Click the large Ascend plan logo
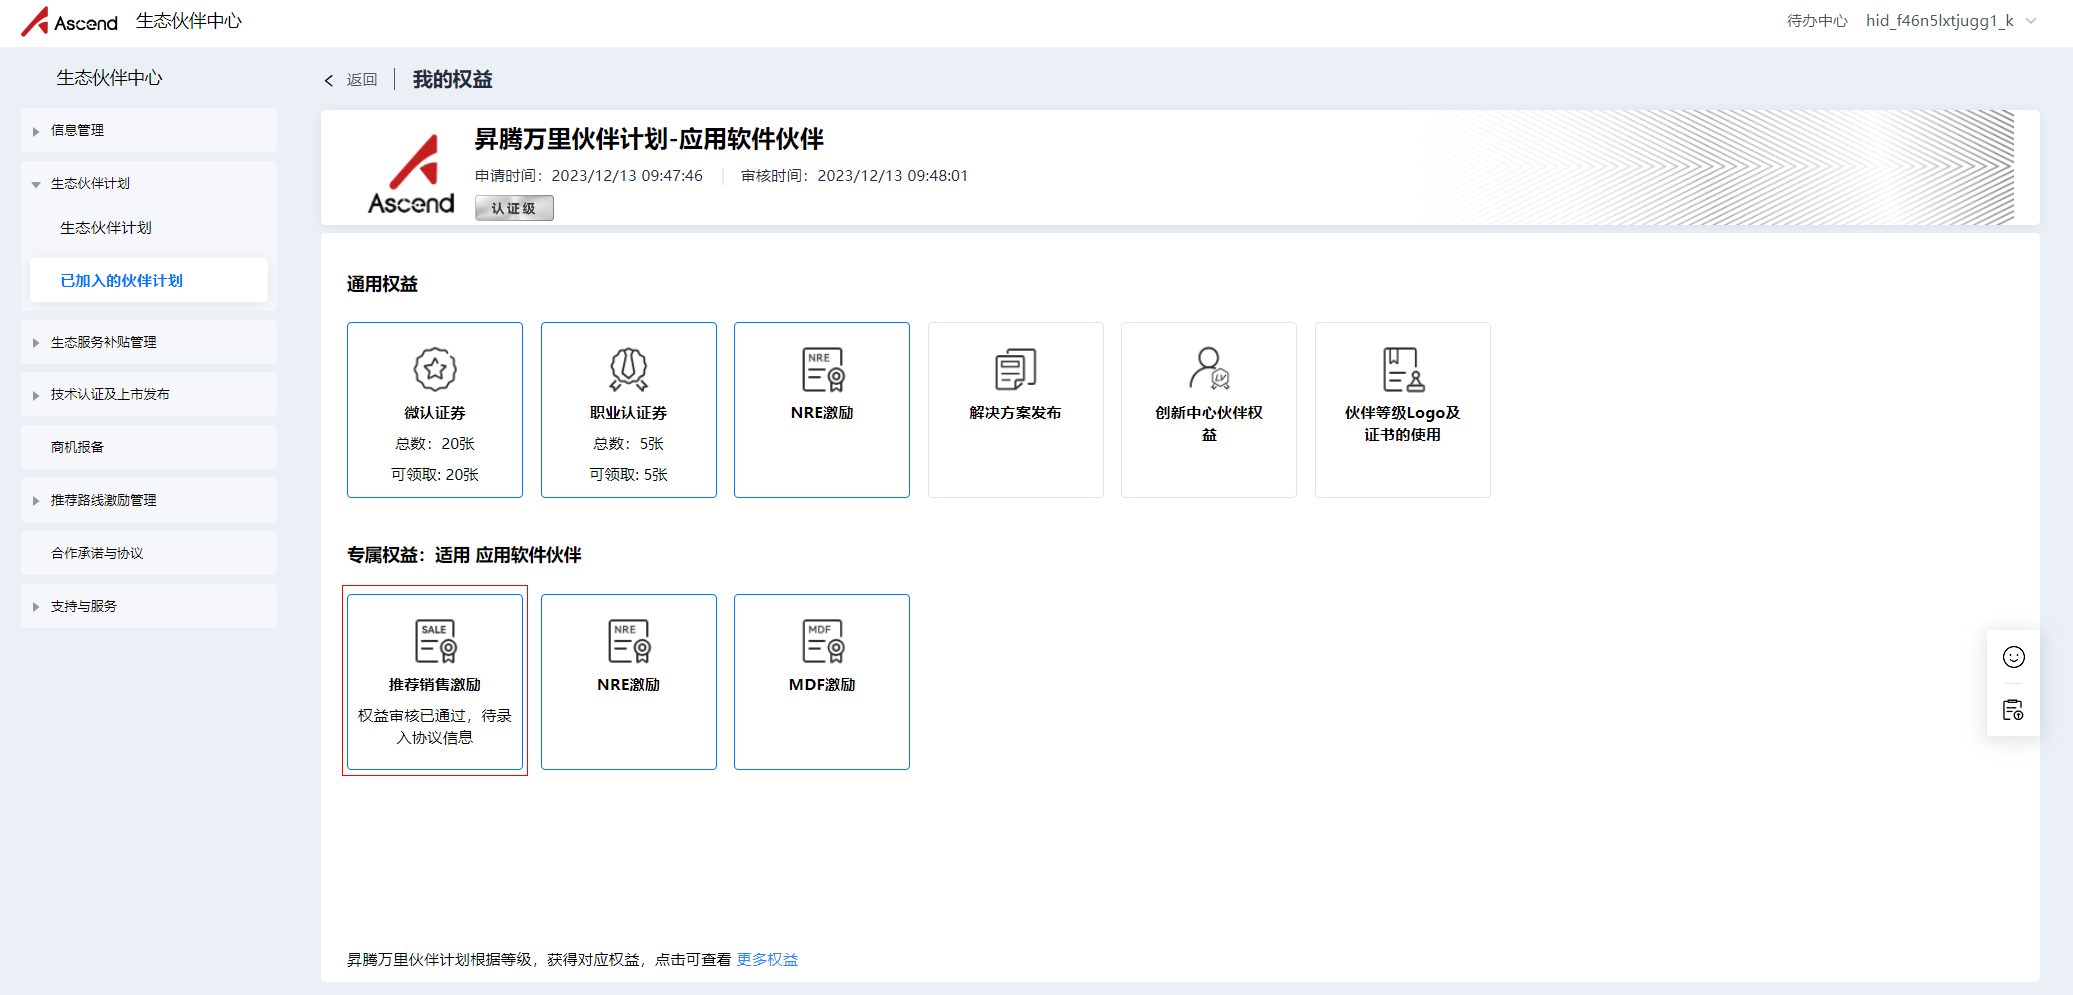 pyautogui.click(x=411, y=173)
